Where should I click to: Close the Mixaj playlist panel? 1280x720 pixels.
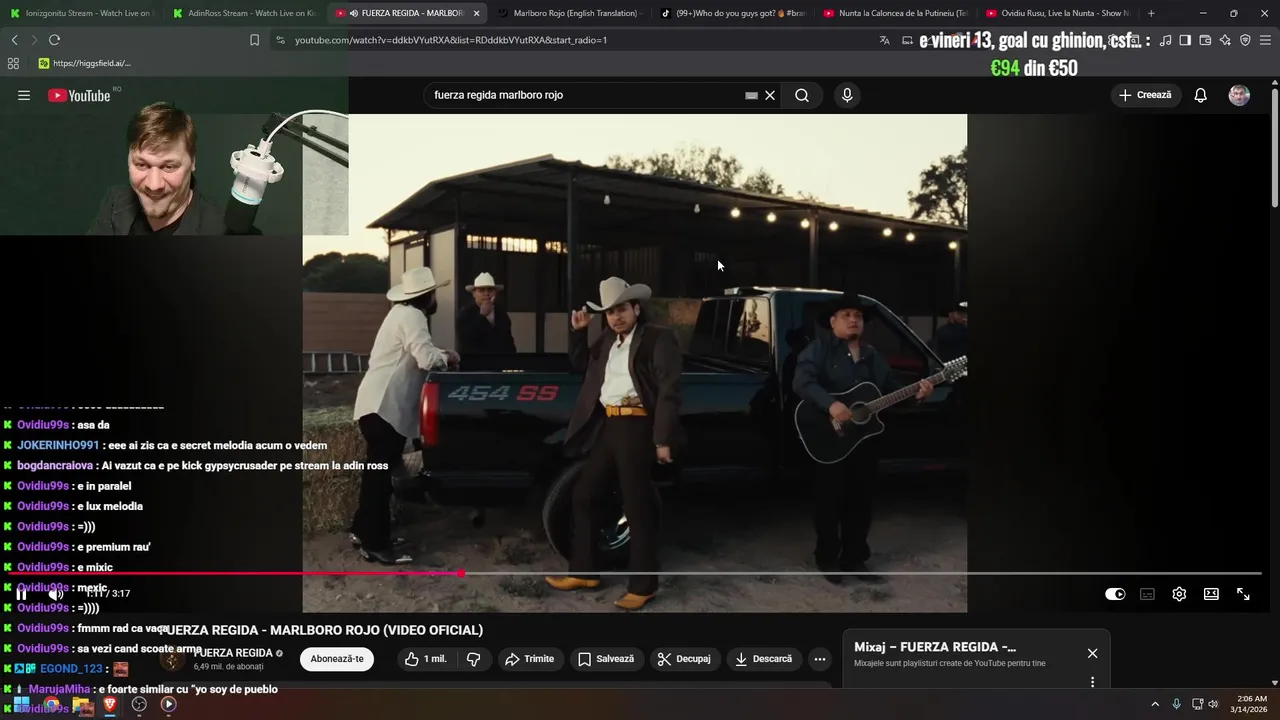pos(1092,653)
